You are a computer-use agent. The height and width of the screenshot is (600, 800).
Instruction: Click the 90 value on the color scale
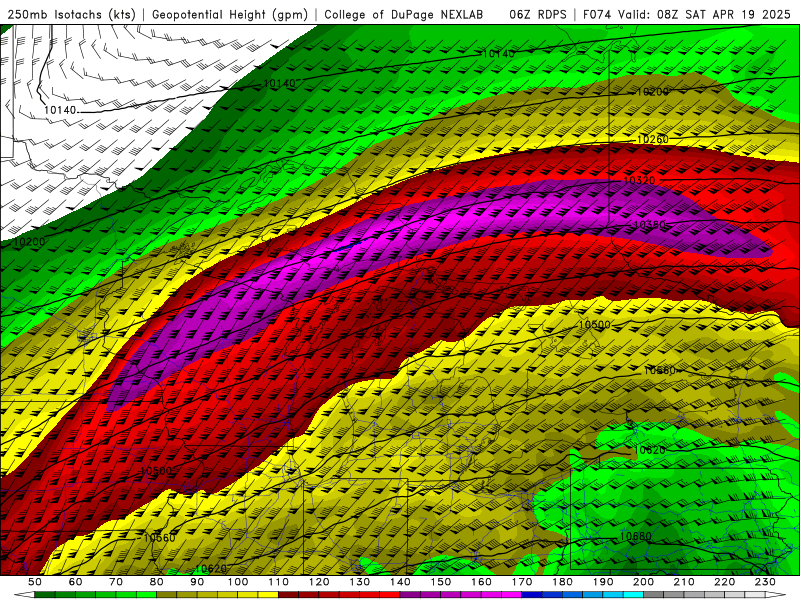pos(197,582)
